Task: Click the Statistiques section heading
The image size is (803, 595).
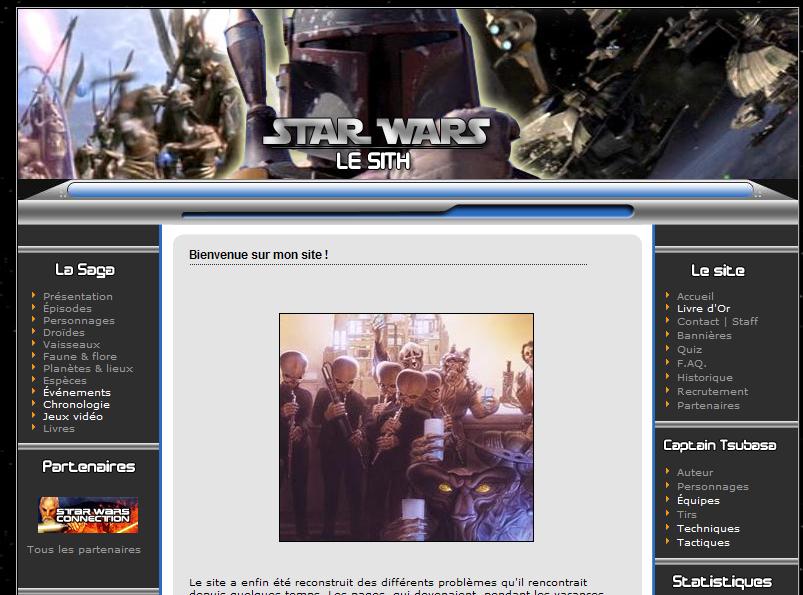Action: [x=722, y=581]
